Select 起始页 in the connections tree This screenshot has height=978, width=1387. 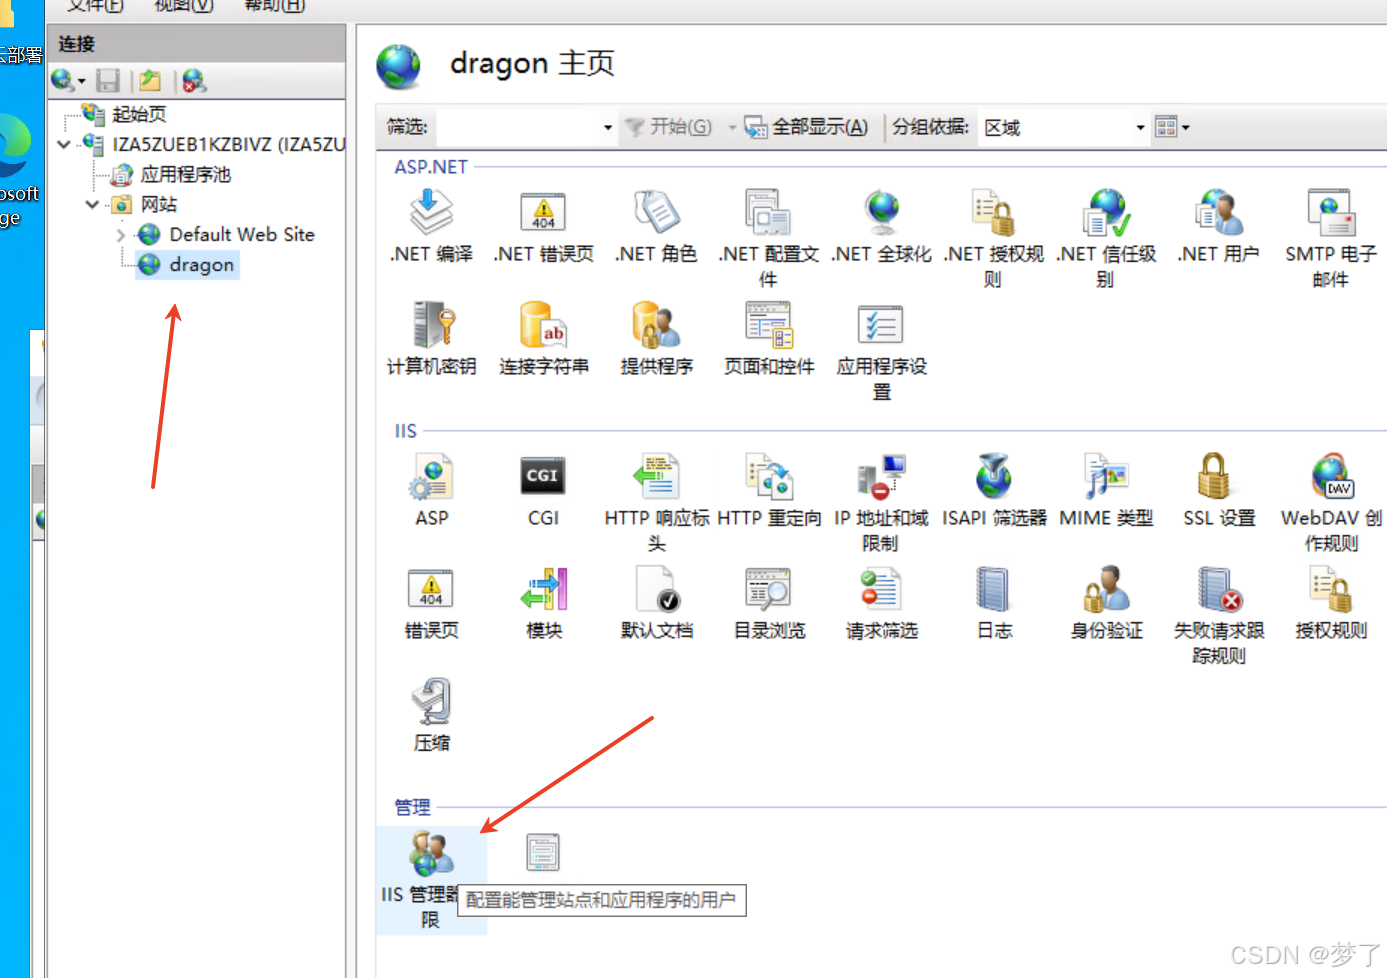click(139, 114)
